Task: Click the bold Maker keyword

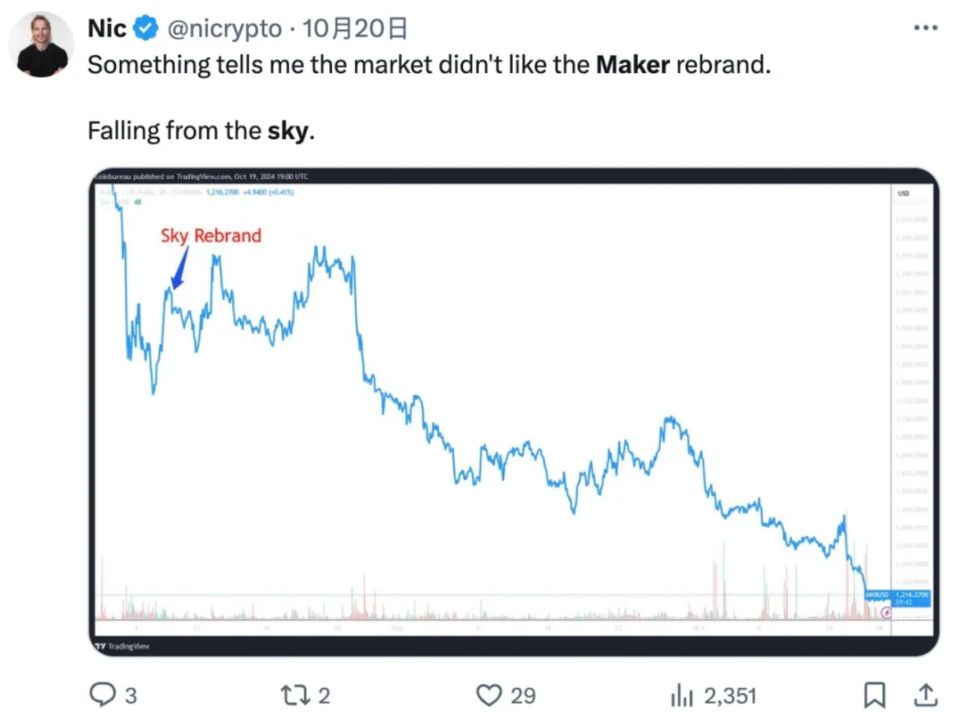Action: pyautogui.click(x=632, y=66)
